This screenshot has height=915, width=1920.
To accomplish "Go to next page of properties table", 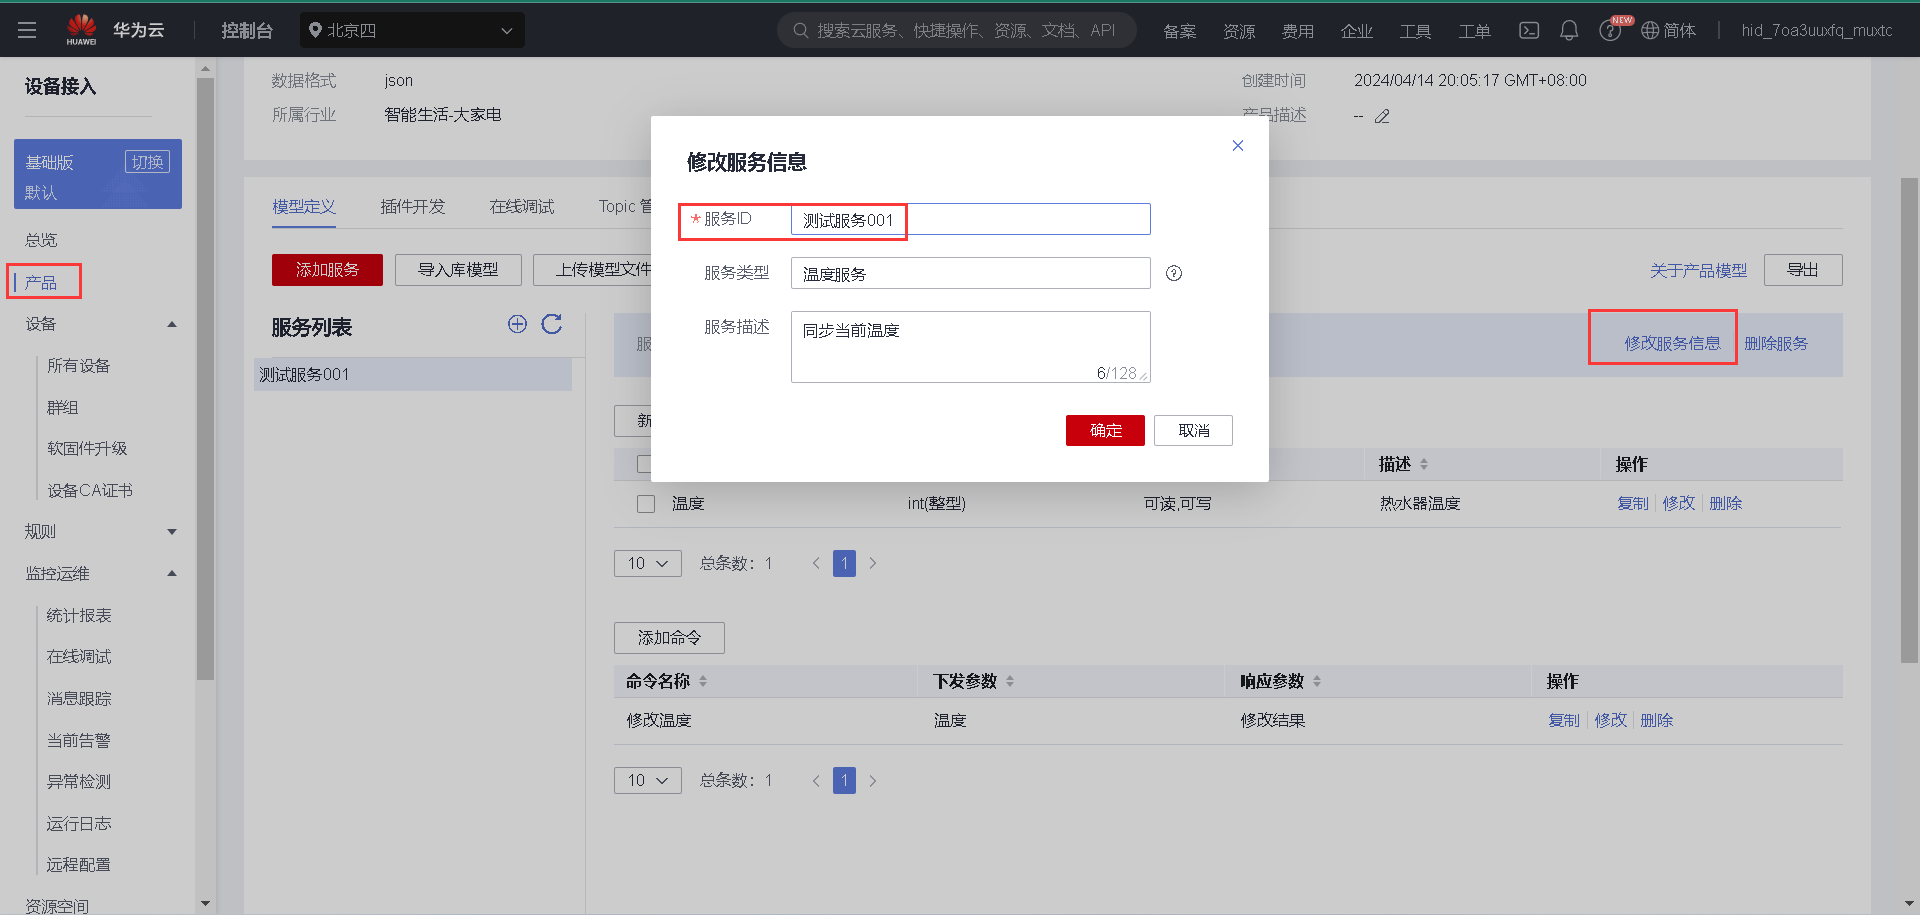I will click(873, 563).
